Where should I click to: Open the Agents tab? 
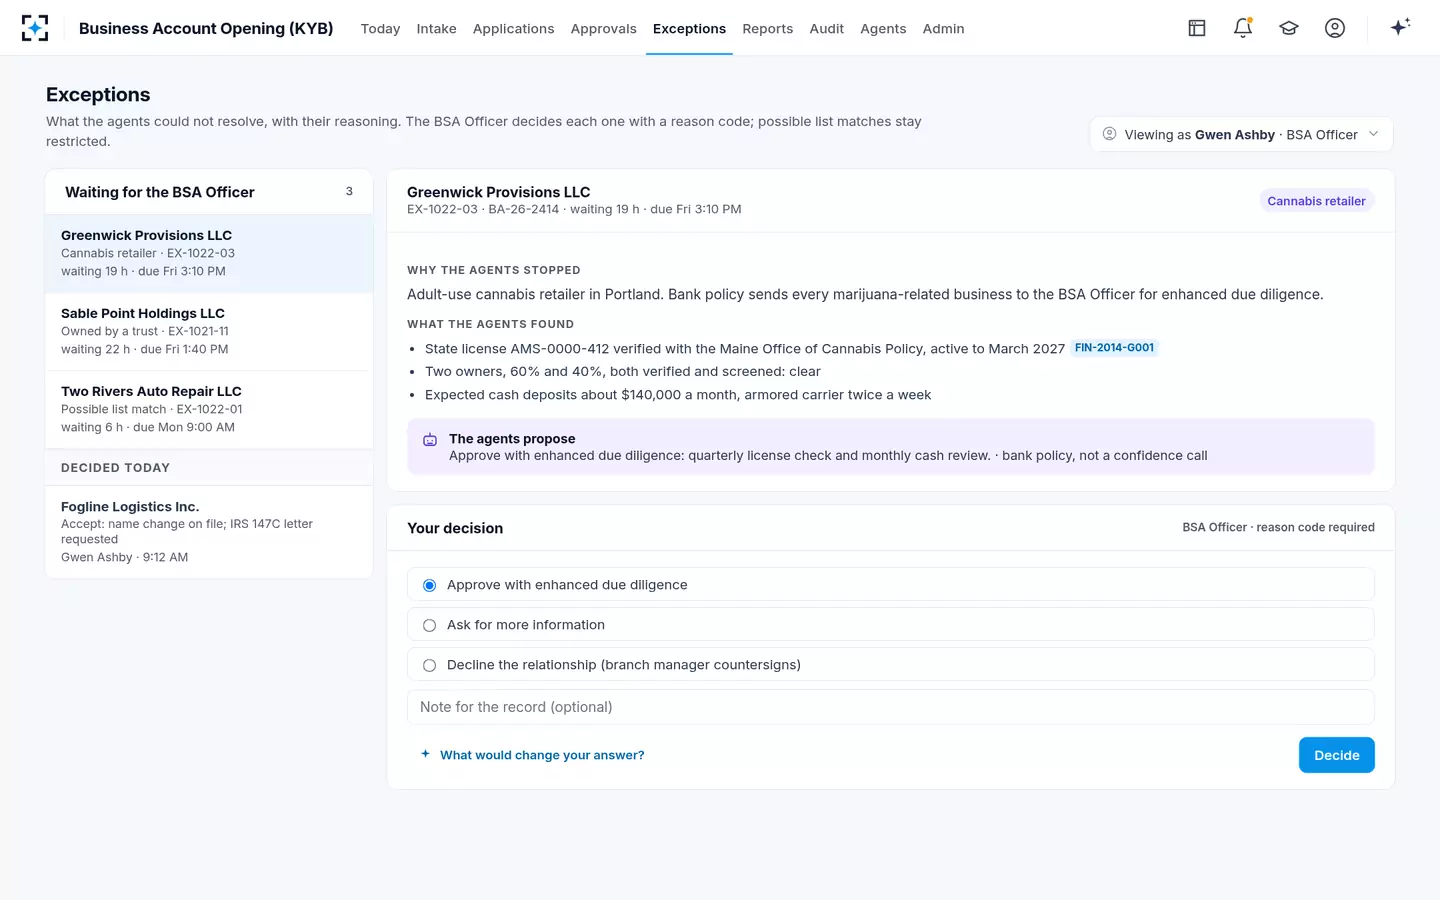coord(883,29)
